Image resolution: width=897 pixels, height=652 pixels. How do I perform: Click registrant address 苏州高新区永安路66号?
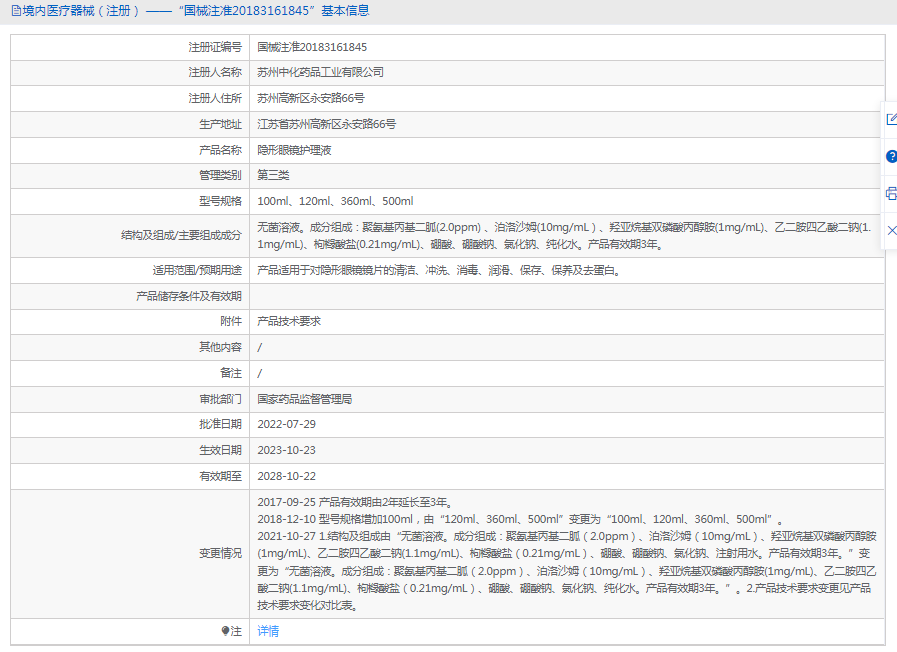[x=310, y=99]
